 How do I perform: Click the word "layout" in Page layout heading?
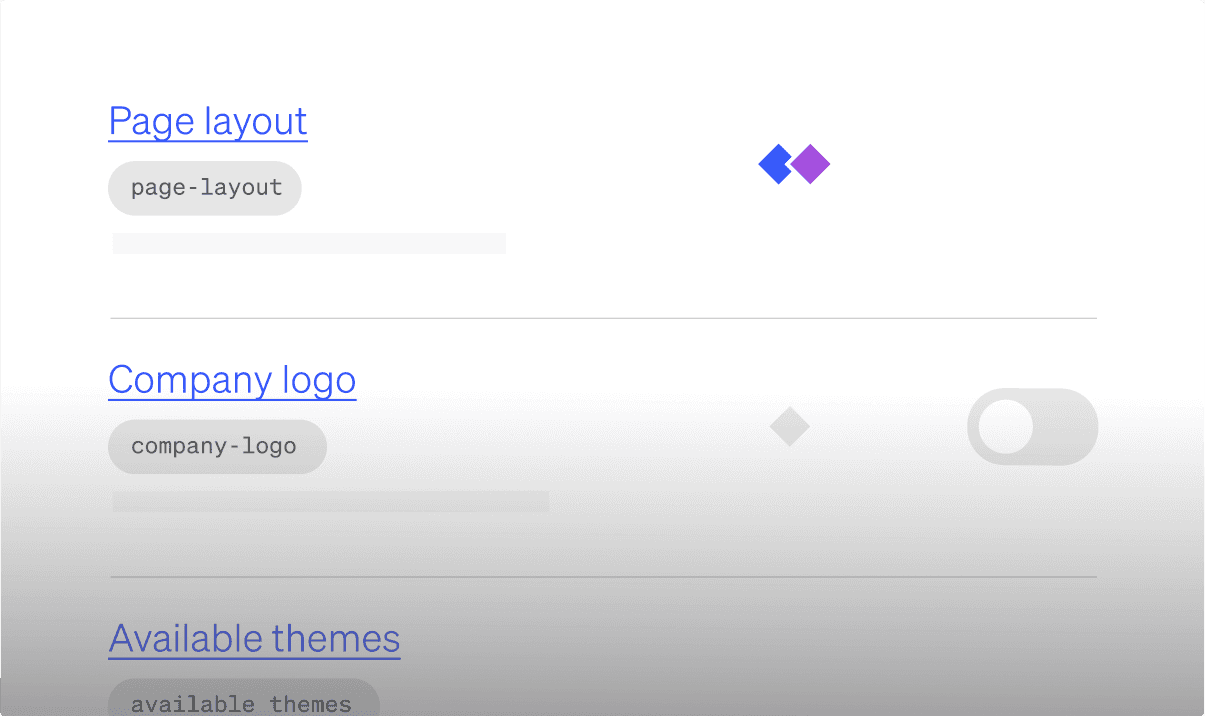coord(256,121)
